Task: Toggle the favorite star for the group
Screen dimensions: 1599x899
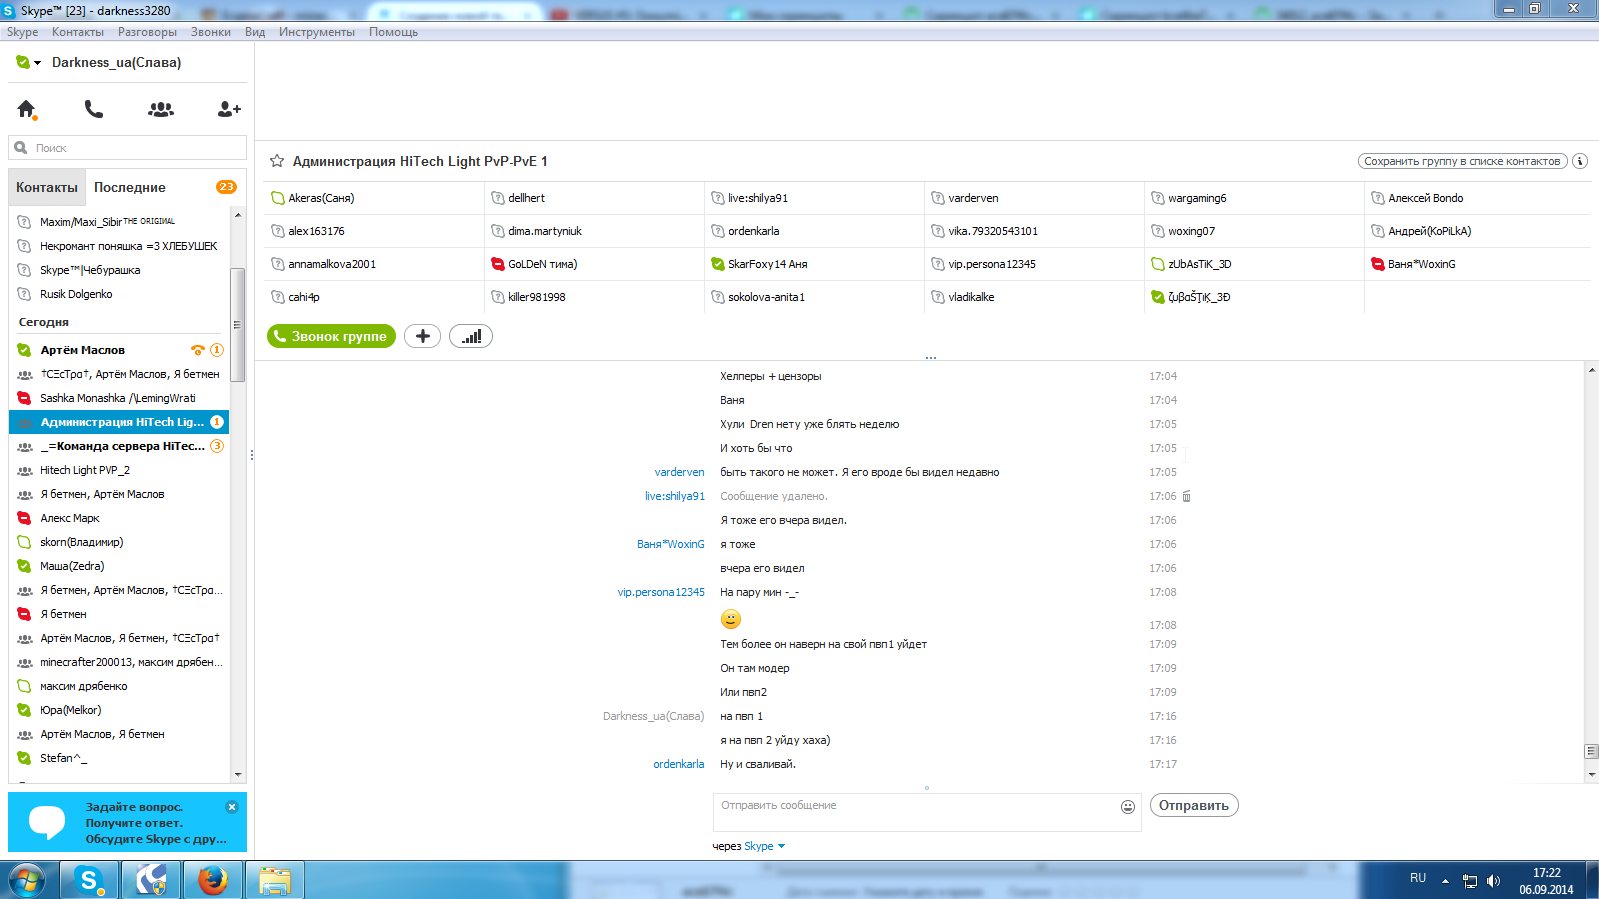Action: click(277, 161)
